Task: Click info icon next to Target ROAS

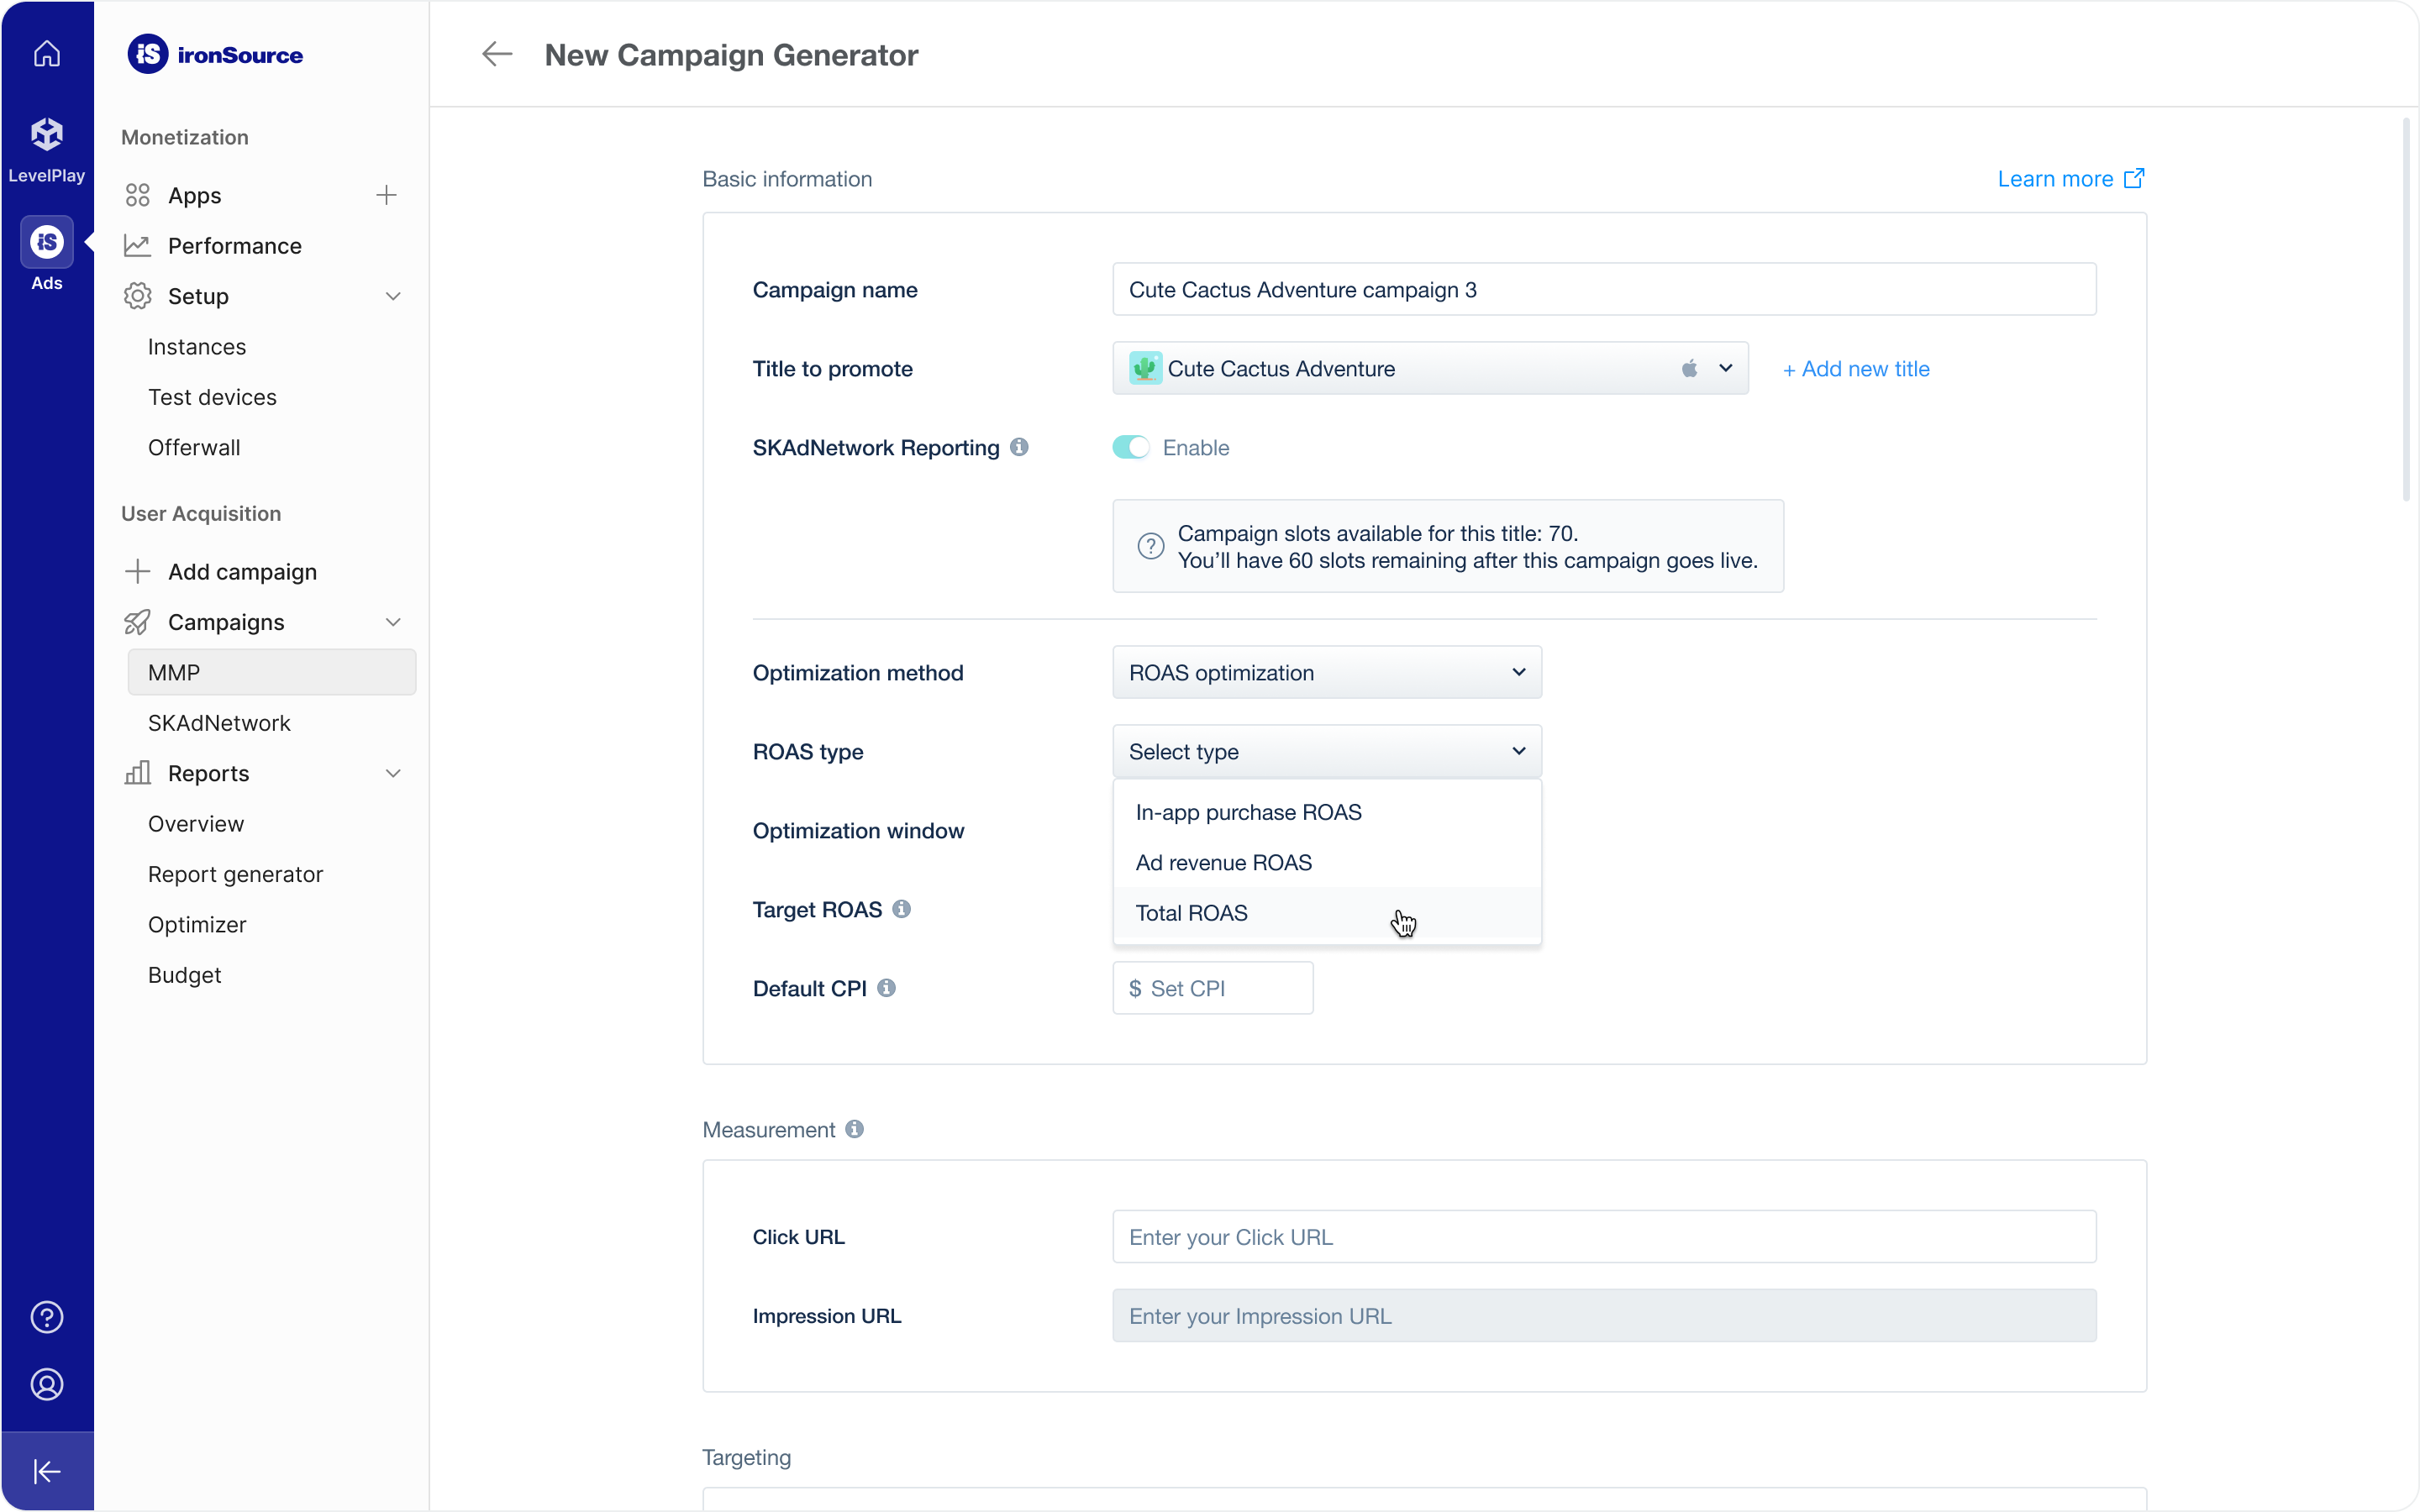Action: pyautogui.click(x=901, y=909)
